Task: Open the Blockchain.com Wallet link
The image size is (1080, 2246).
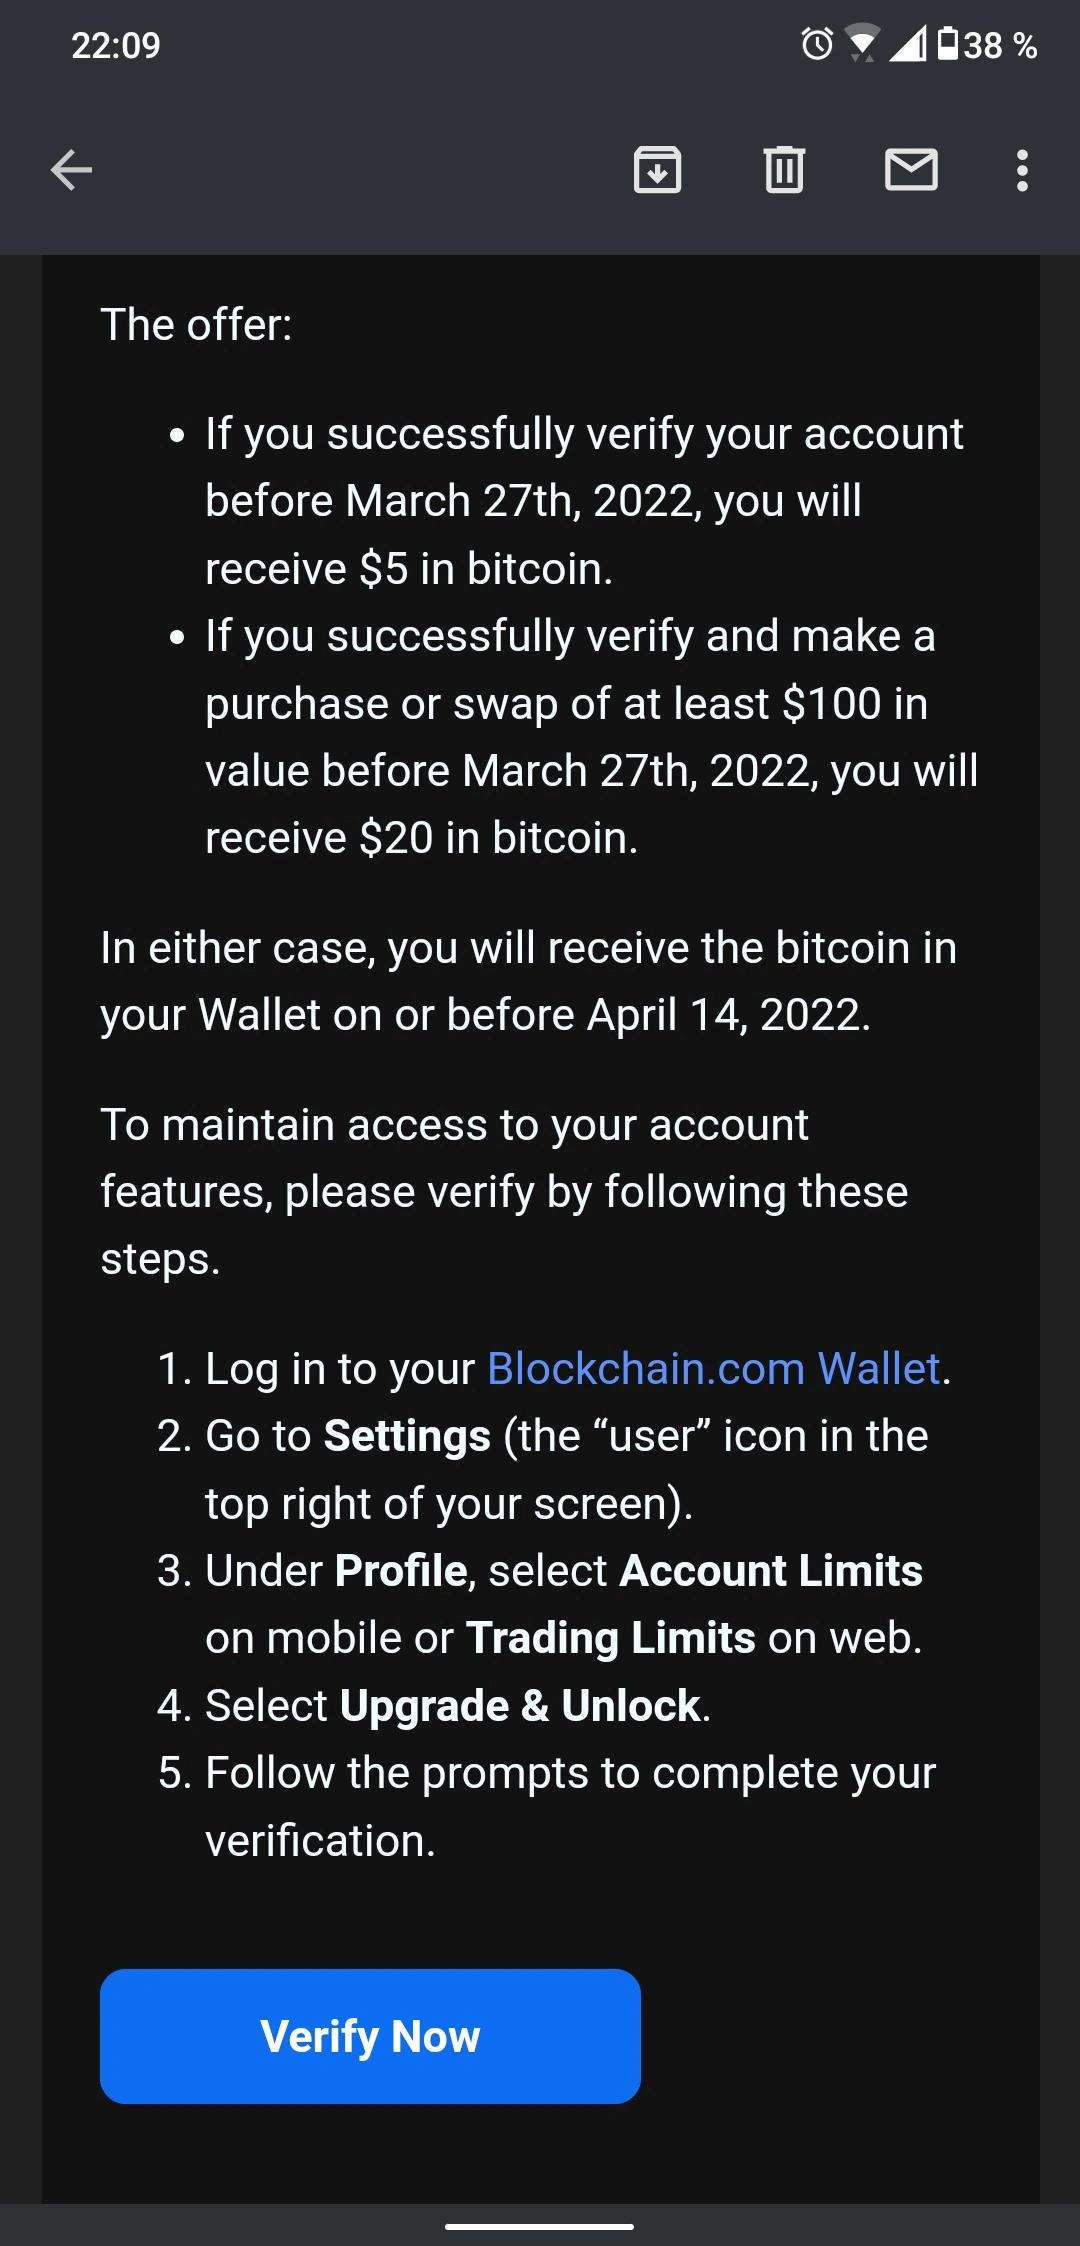Action: tap(714, 1368)
